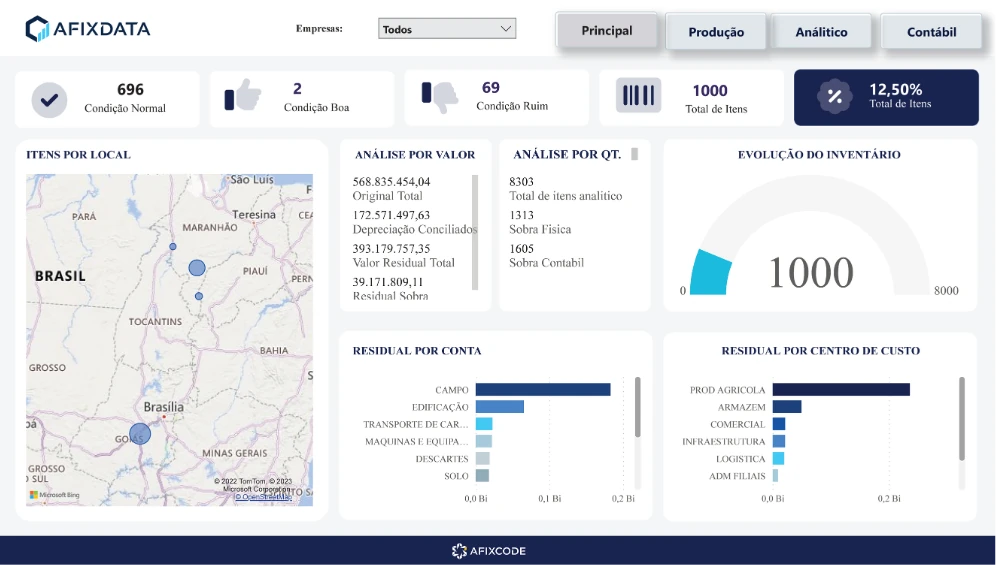Viewport: 996px width, 565px height.
Task: Go to the Analítico page
Action: tap(821, 32)
